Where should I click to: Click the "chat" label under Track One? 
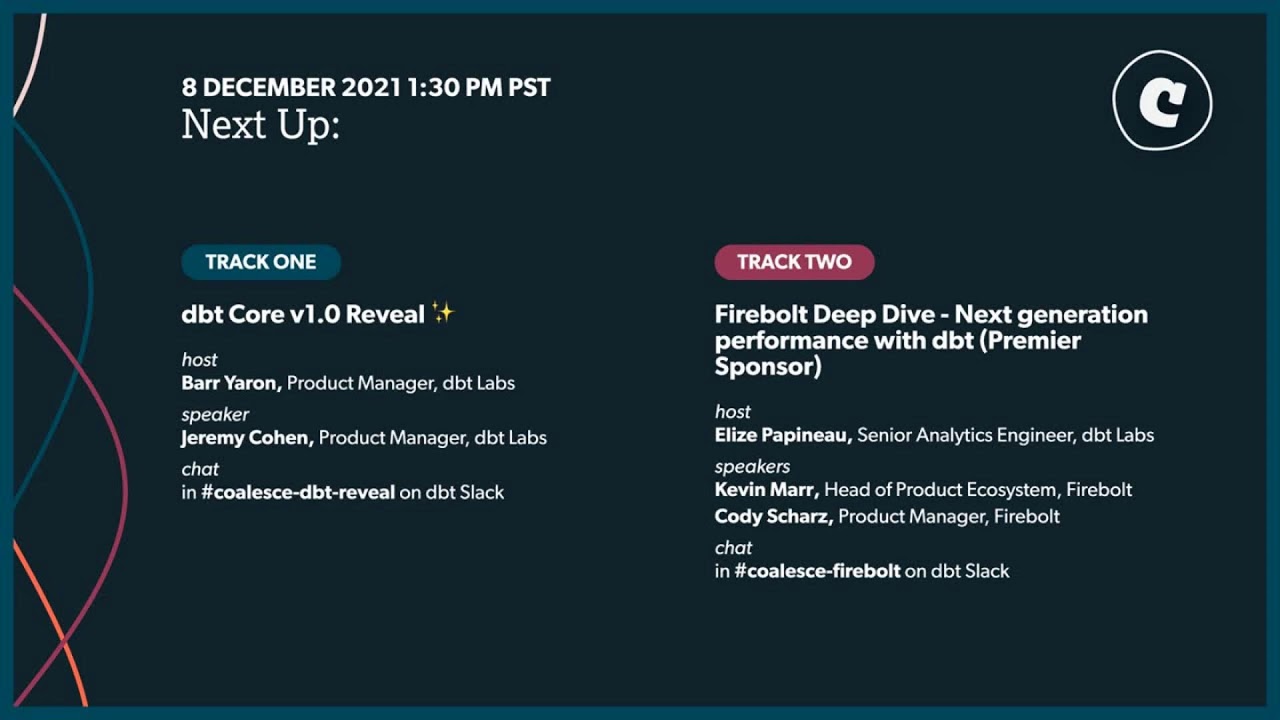pyautogui.click(x=200, y=469)
